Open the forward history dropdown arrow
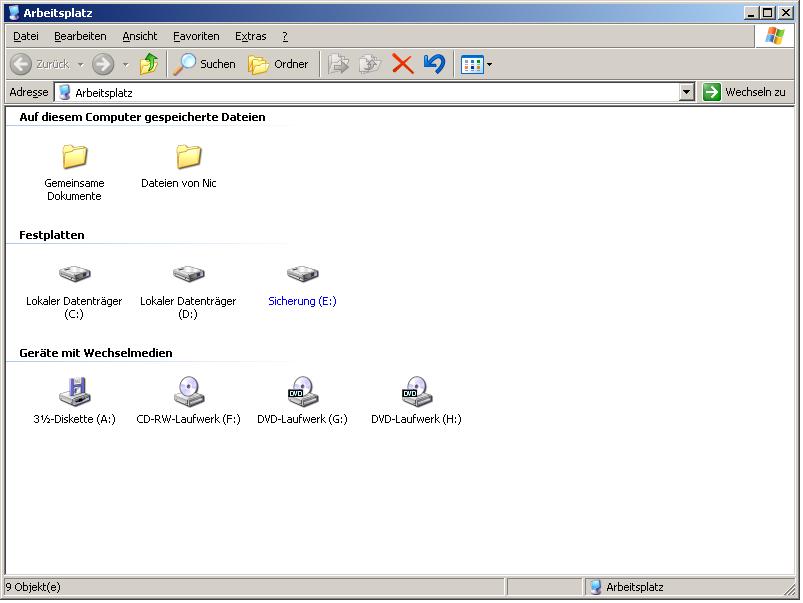Viewport: 803px width, 603px height. tap(125, 65)
